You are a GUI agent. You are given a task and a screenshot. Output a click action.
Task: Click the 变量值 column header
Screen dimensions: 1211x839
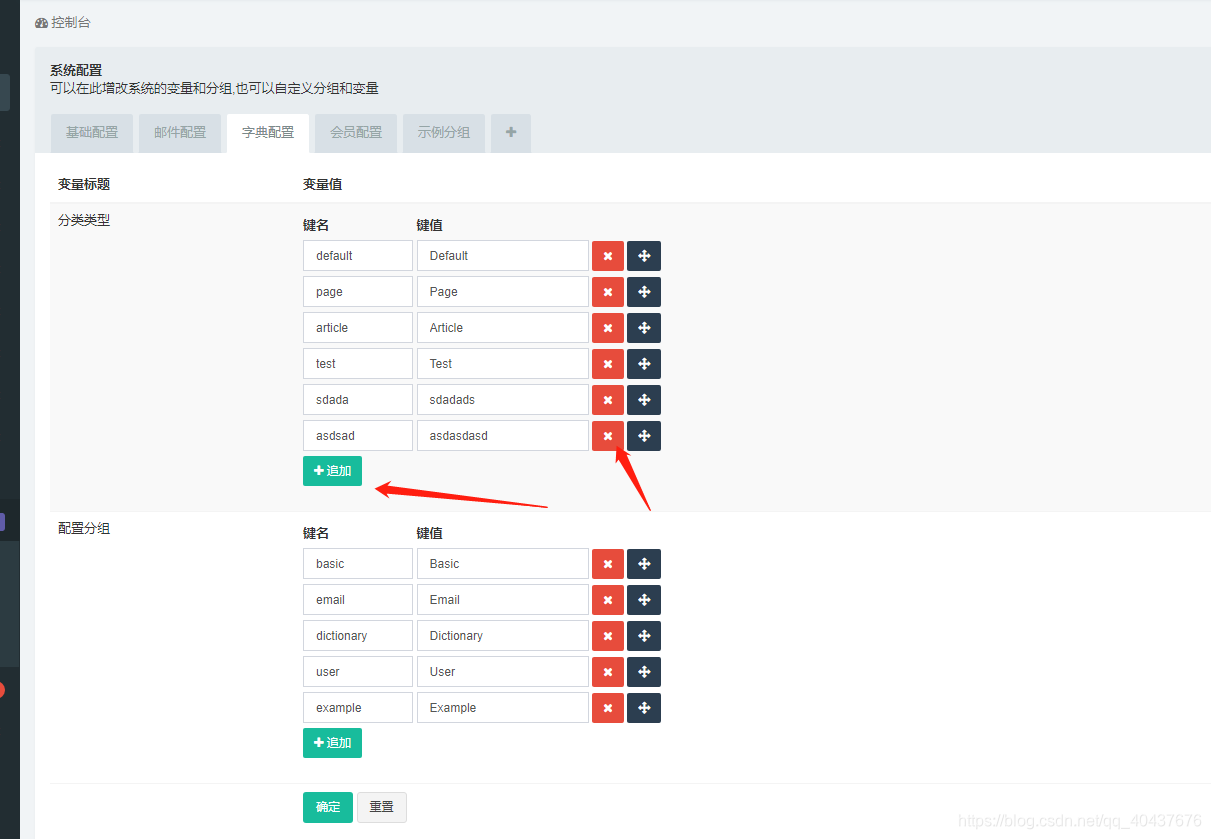(323, 184)
